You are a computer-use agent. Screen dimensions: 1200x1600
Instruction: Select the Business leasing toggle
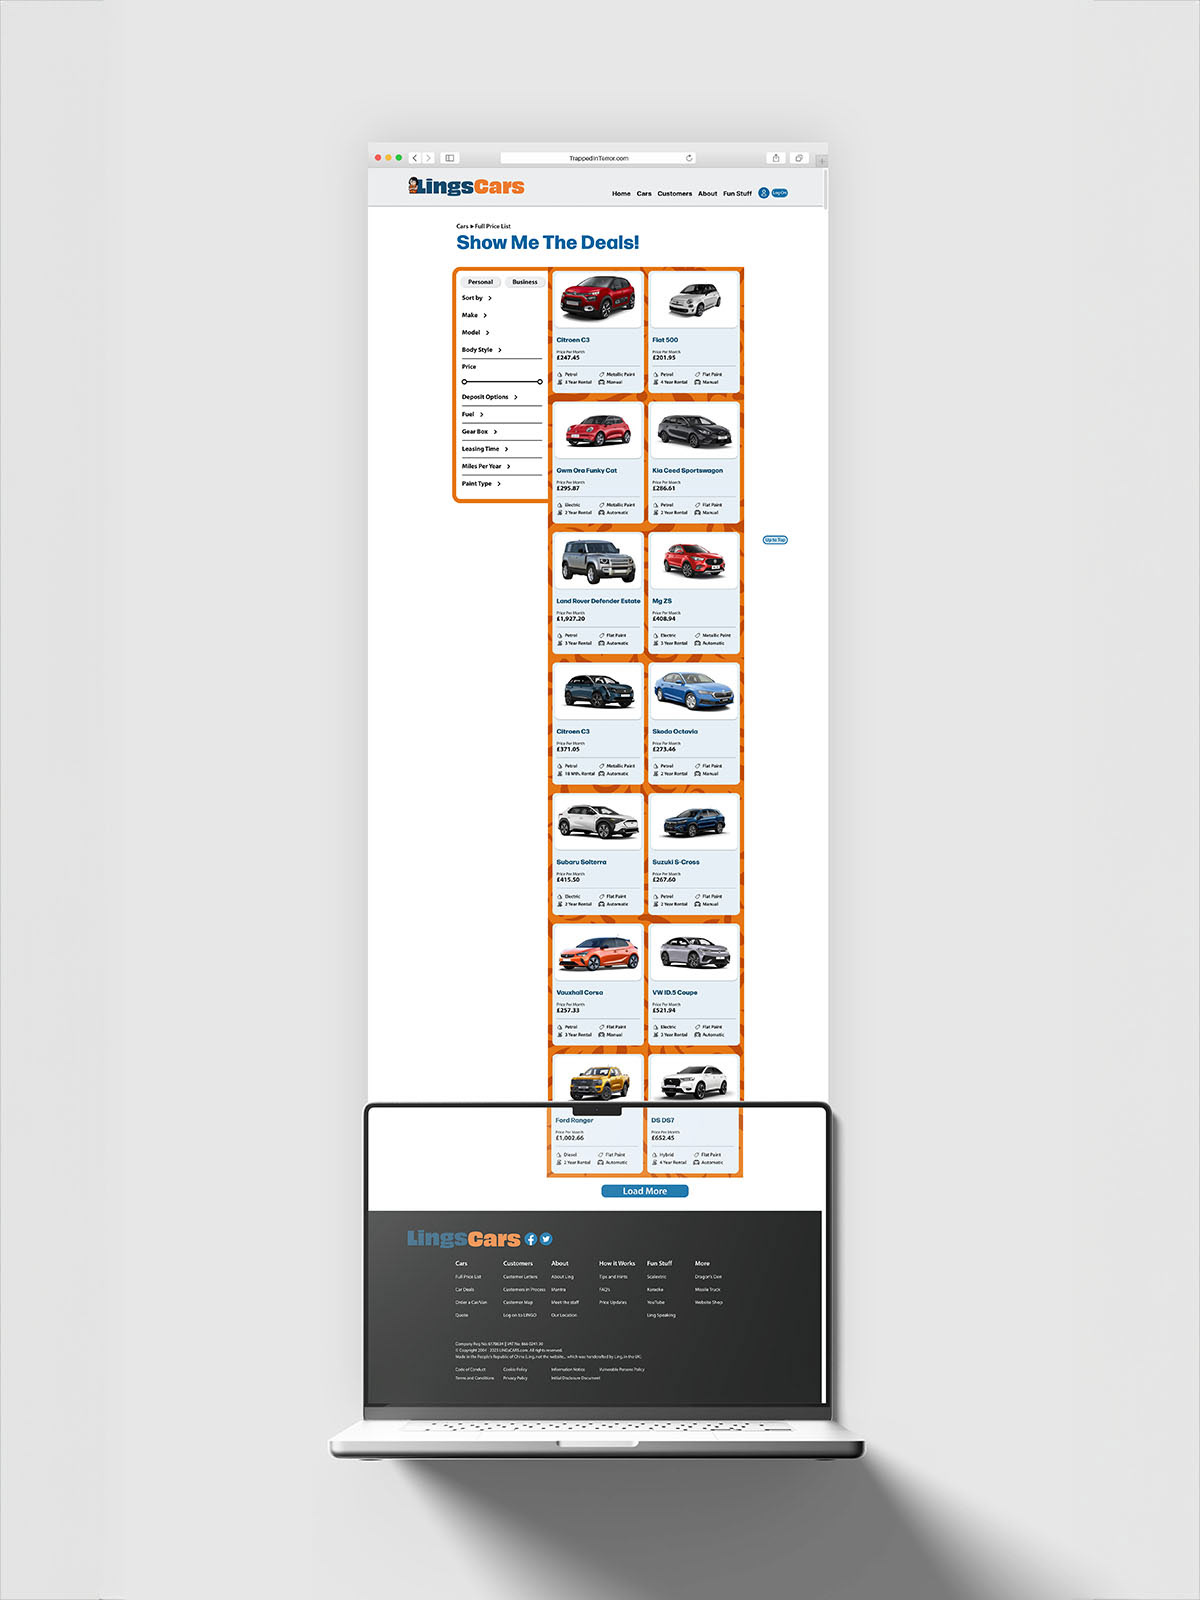525,282
